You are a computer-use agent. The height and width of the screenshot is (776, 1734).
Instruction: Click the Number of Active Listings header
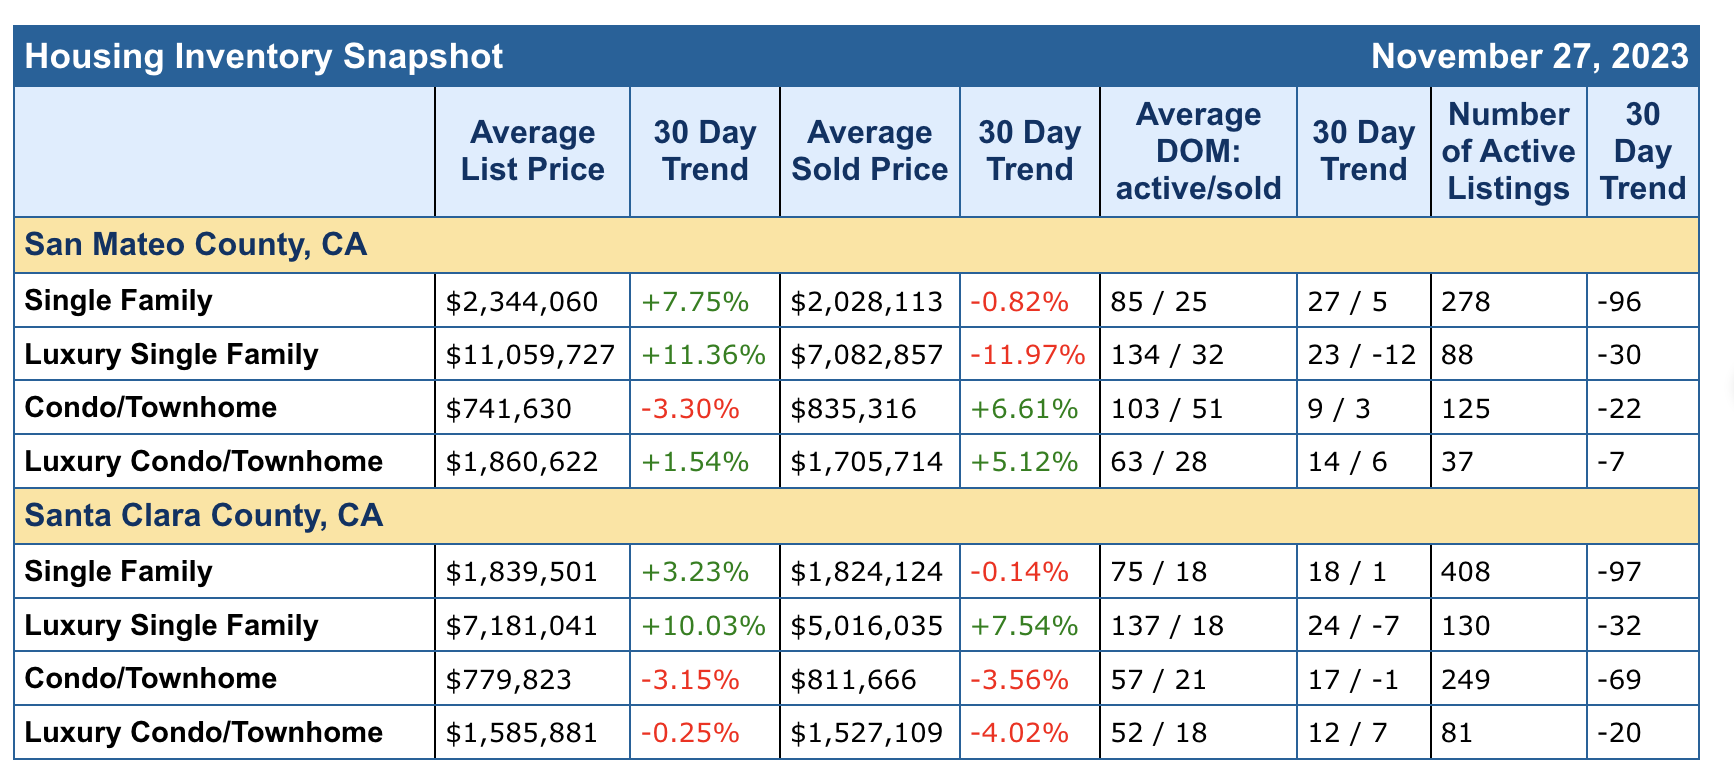click(x=1508, y=151)
